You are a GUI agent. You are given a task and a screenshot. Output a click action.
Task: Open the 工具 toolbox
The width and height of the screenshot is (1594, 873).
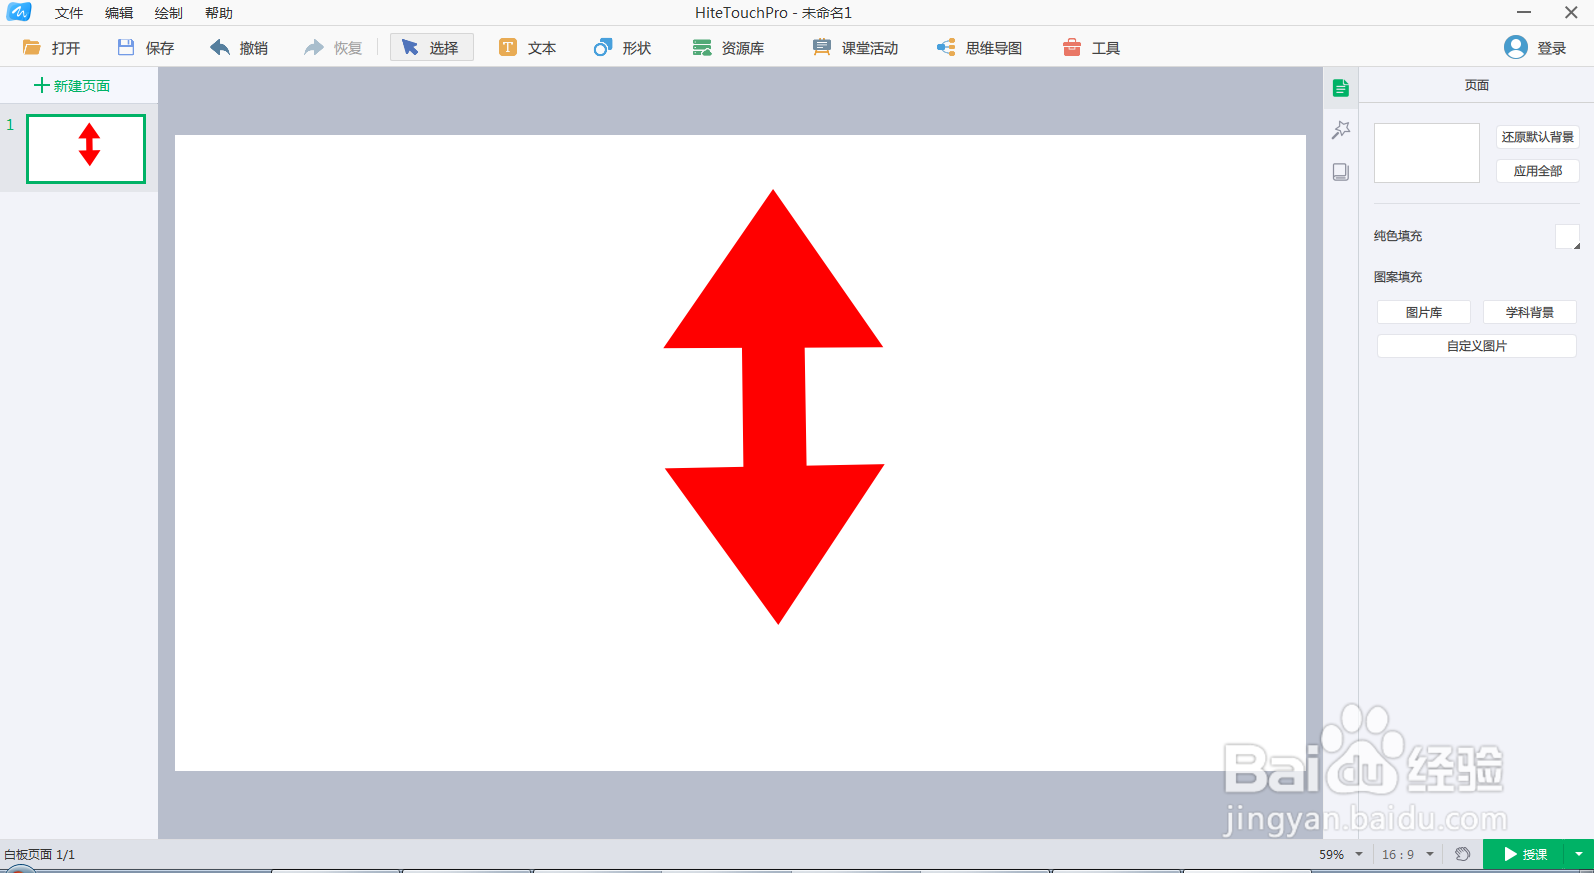point(1092,47)
